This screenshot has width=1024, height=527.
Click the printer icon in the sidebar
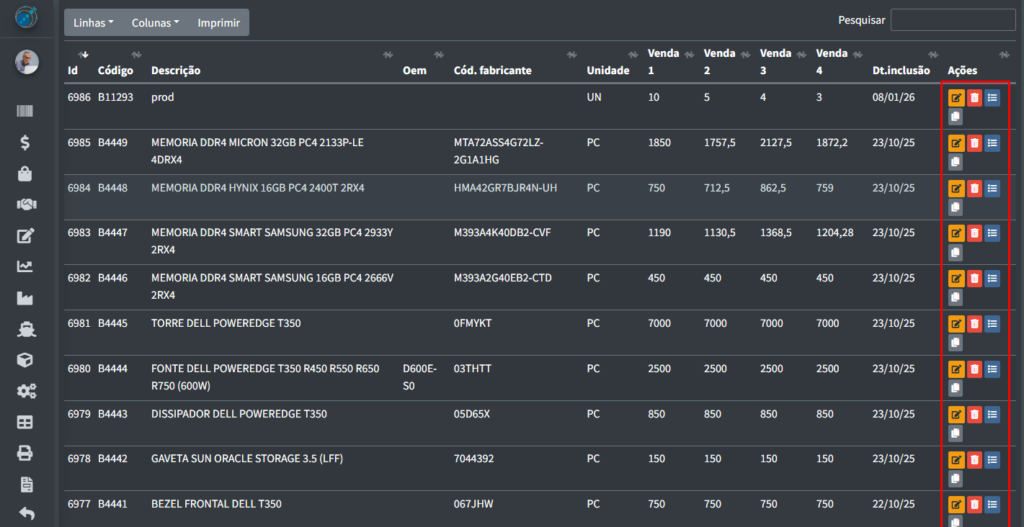pyautogui.click(x=26, y=453)
